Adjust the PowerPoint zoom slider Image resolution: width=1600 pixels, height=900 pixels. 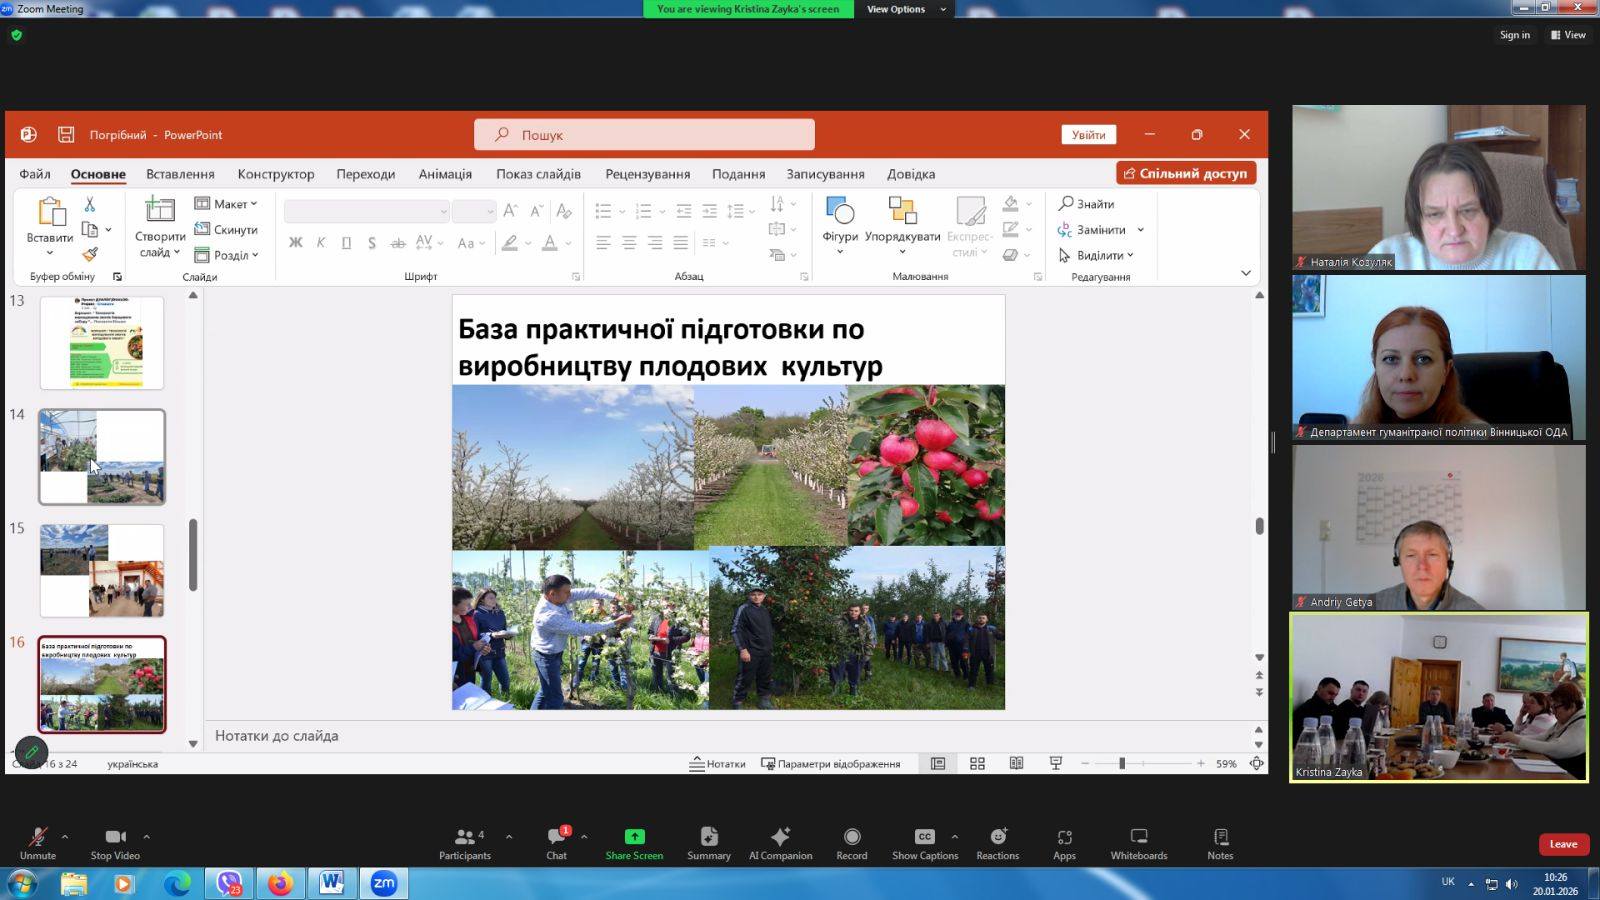(x=1122, y=764)
